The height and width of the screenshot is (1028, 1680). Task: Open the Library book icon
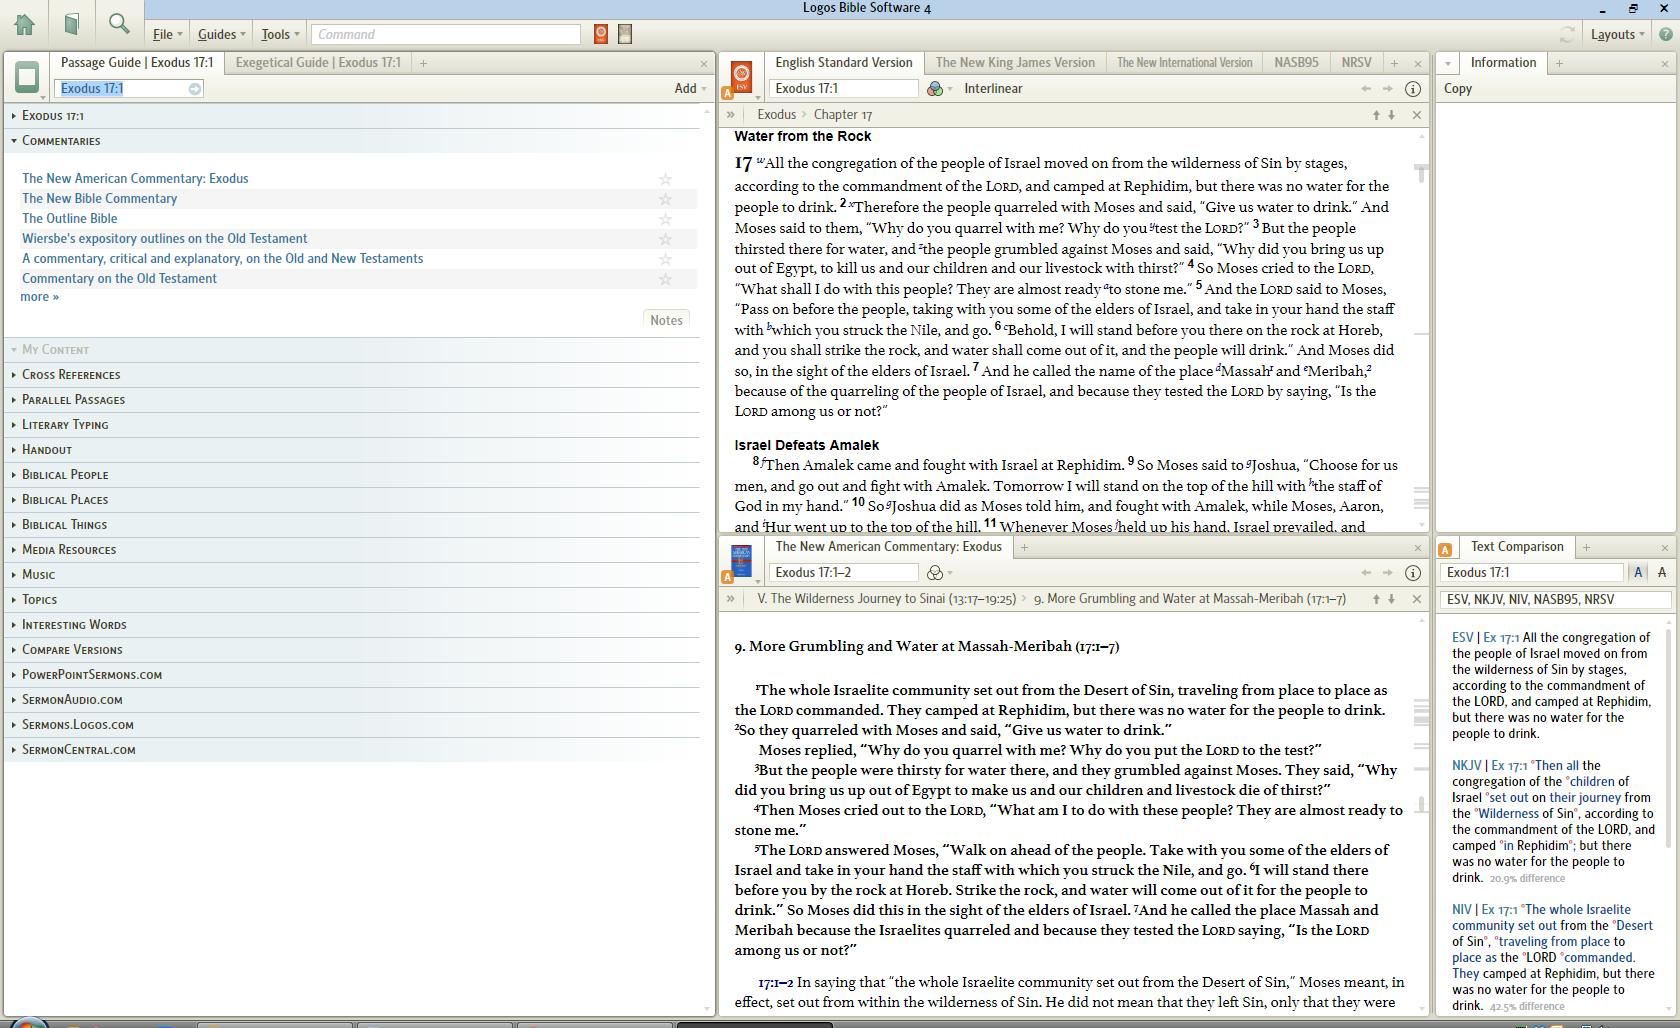[71, 25]
